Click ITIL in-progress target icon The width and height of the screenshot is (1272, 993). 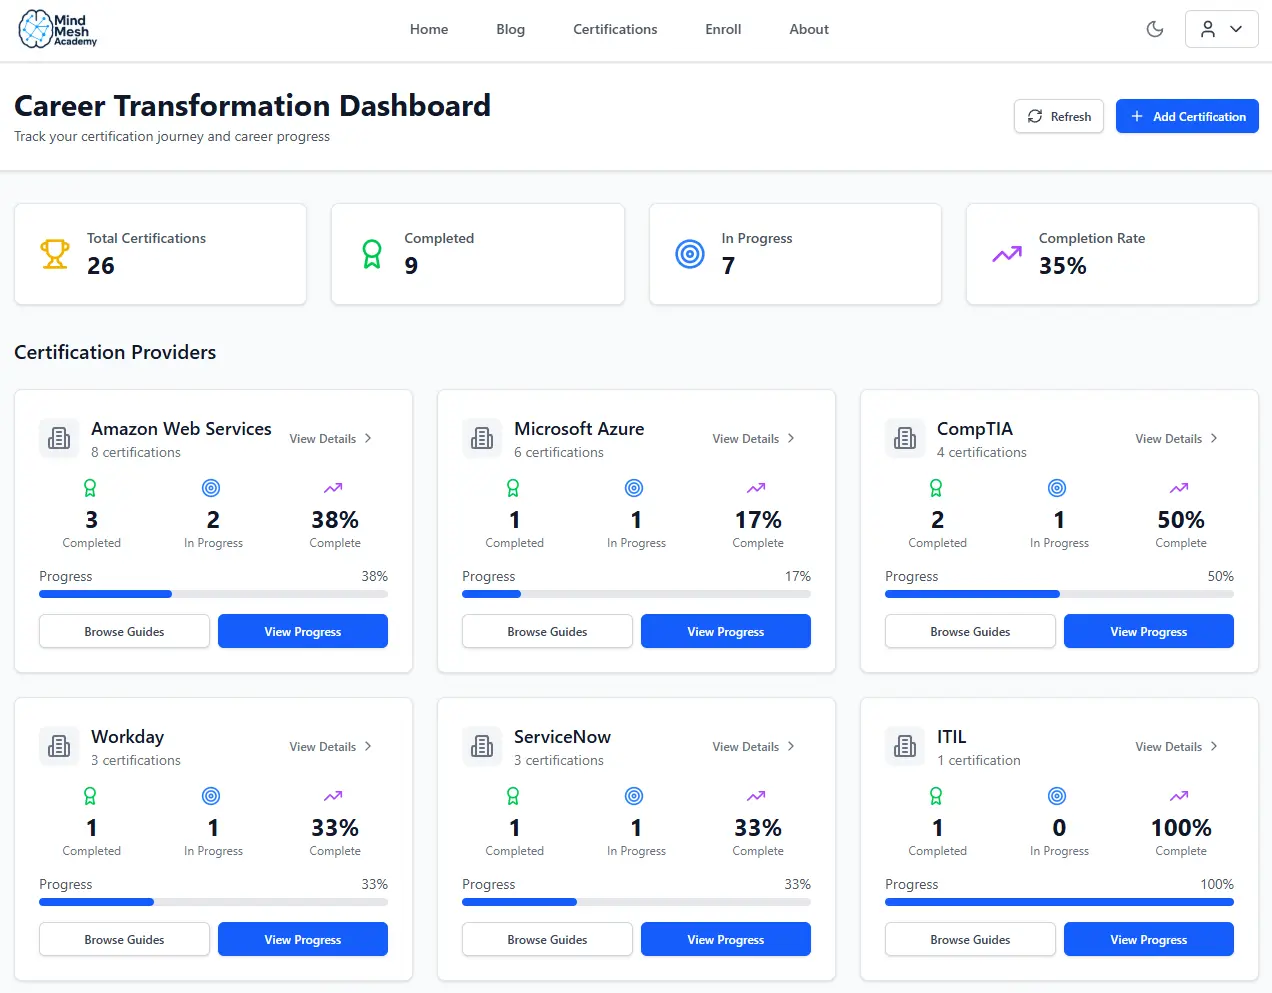[1057, 796]
